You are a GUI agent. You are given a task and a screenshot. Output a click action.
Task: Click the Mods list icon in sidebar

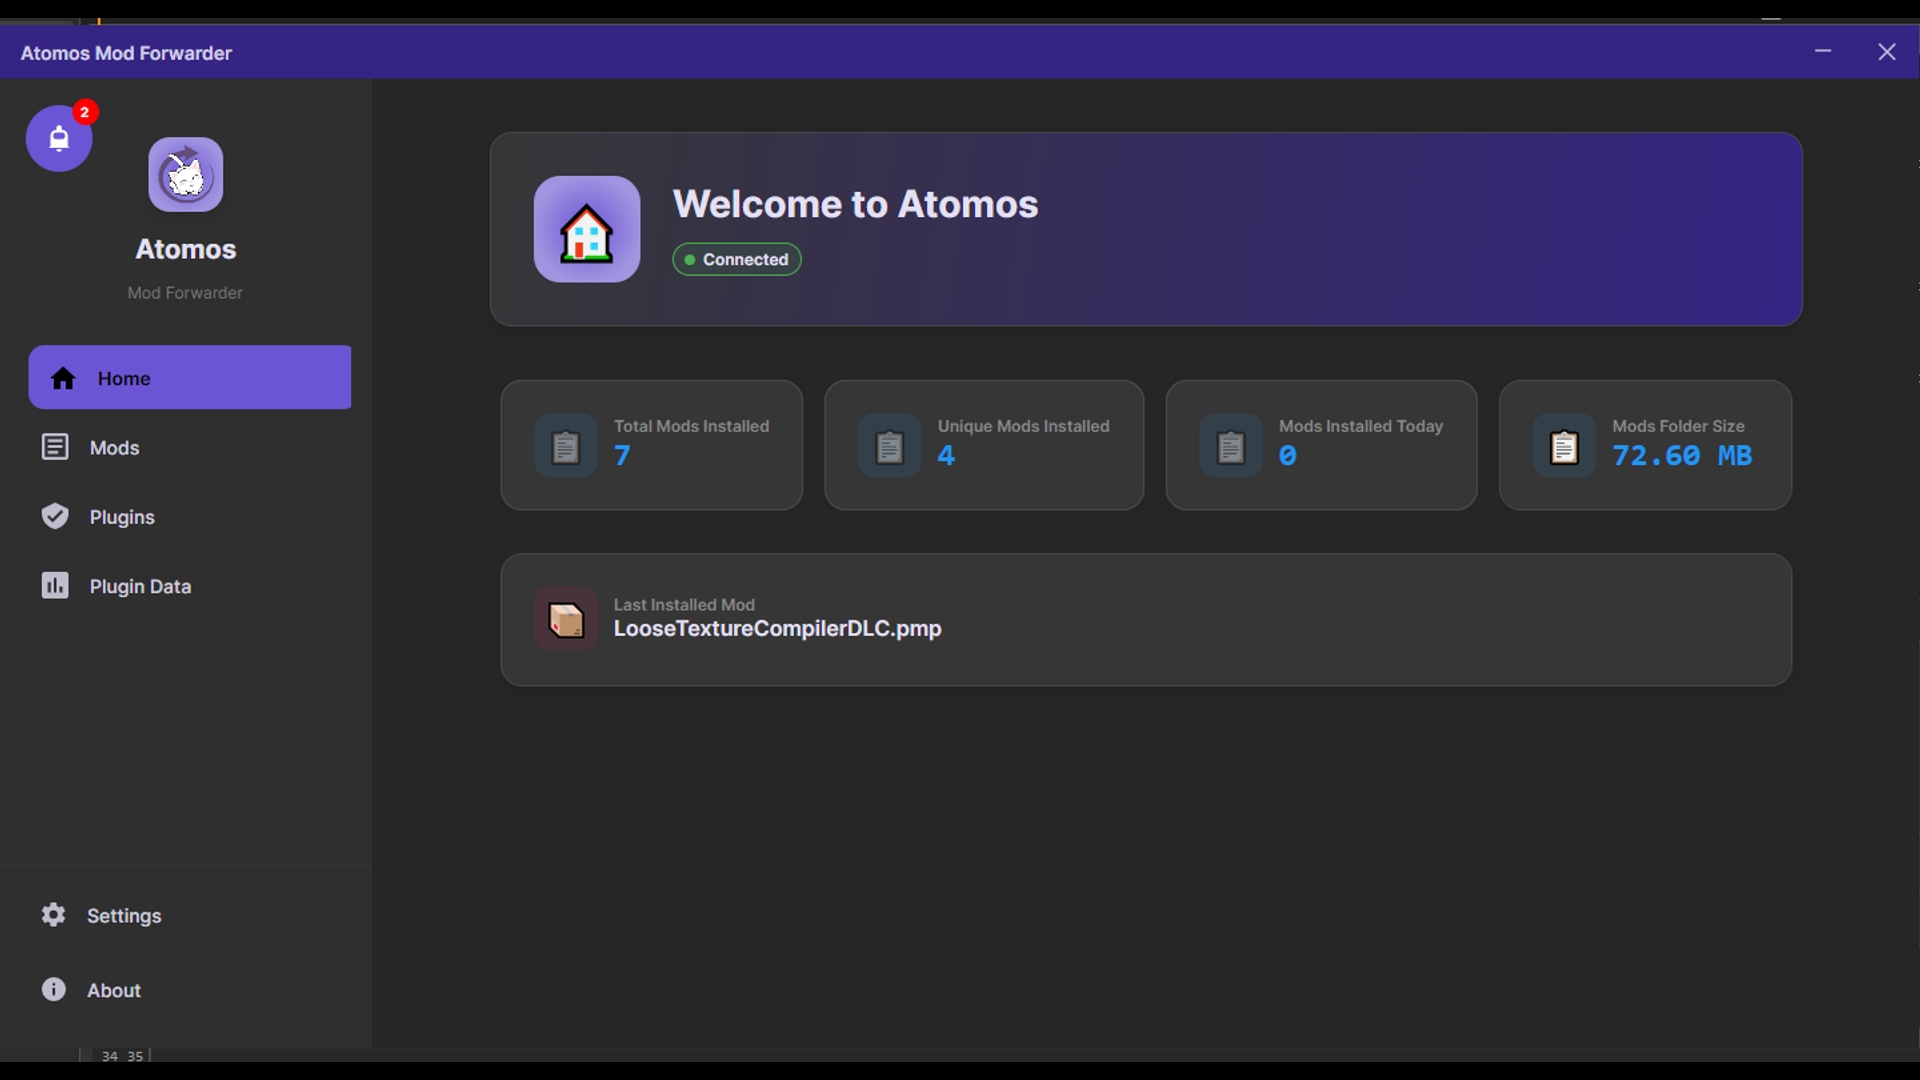pyautogui.click(x=55, y=447)
